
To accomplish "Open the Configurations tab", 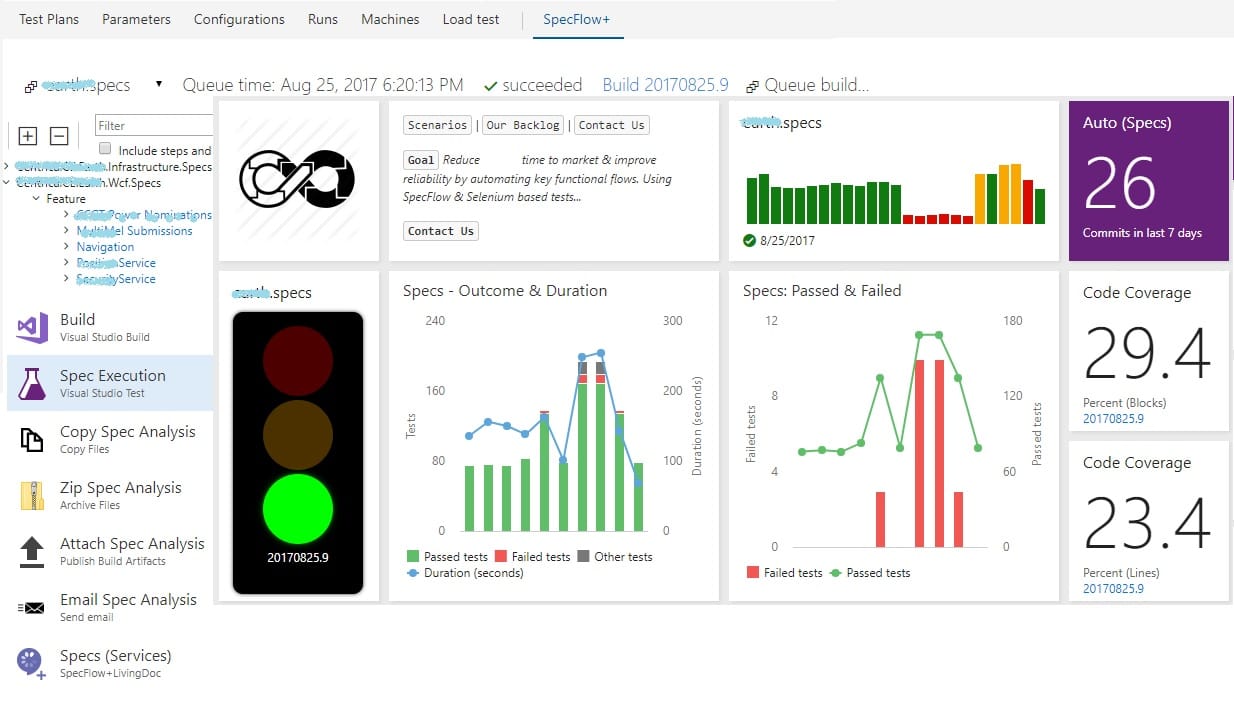I will pos(239,19).
